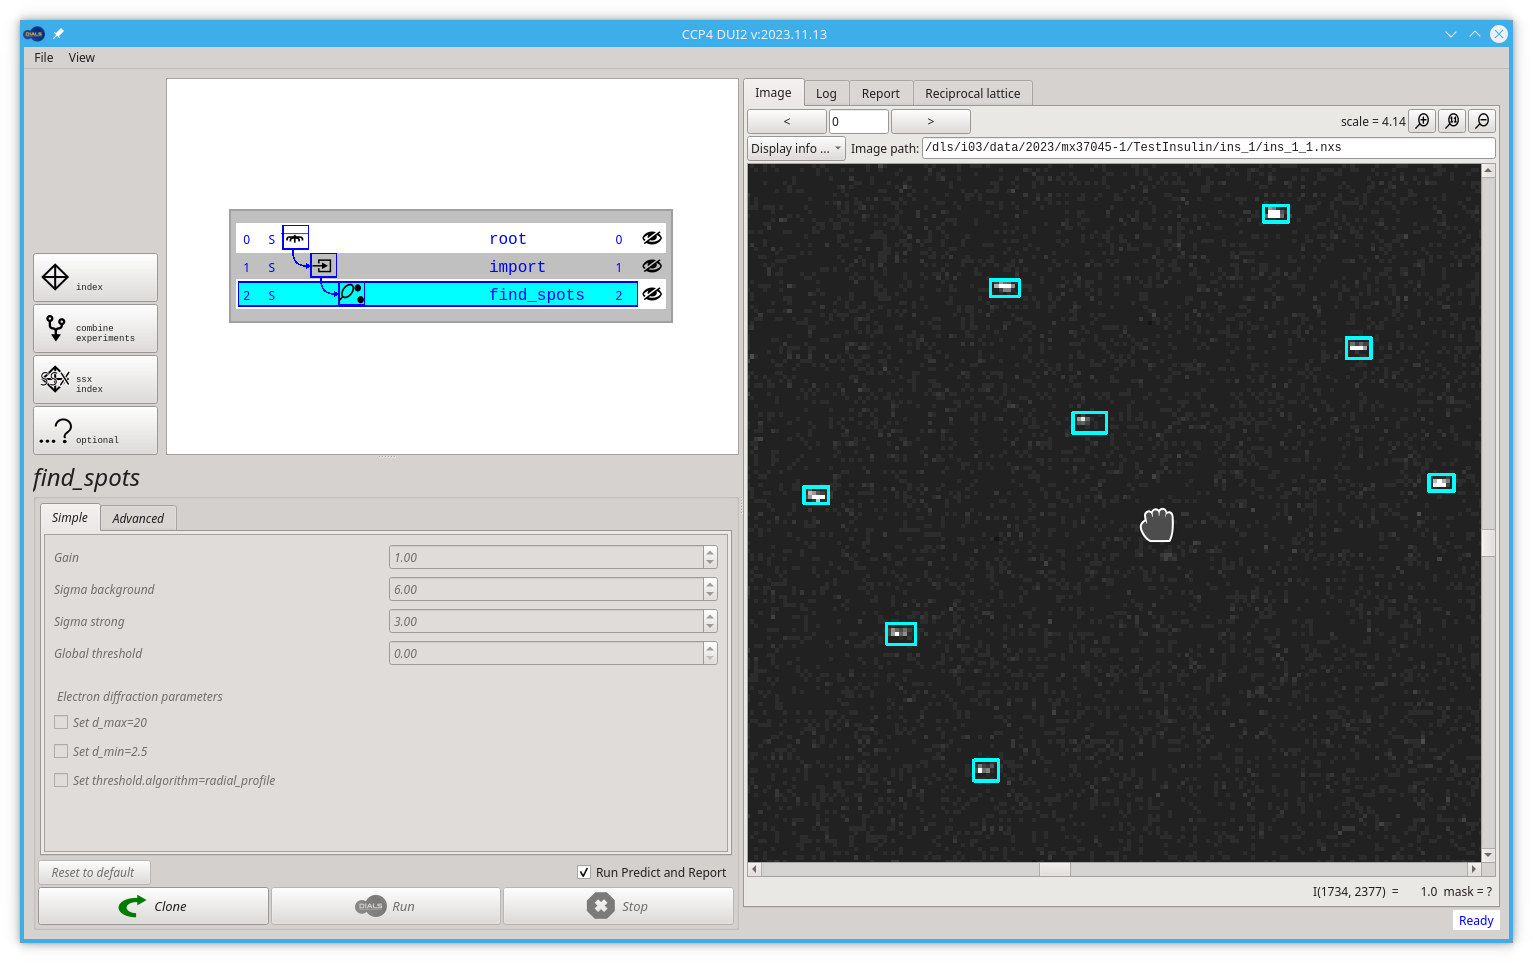
Task: Click the image scroll left arrow
Action: point(755,869)
